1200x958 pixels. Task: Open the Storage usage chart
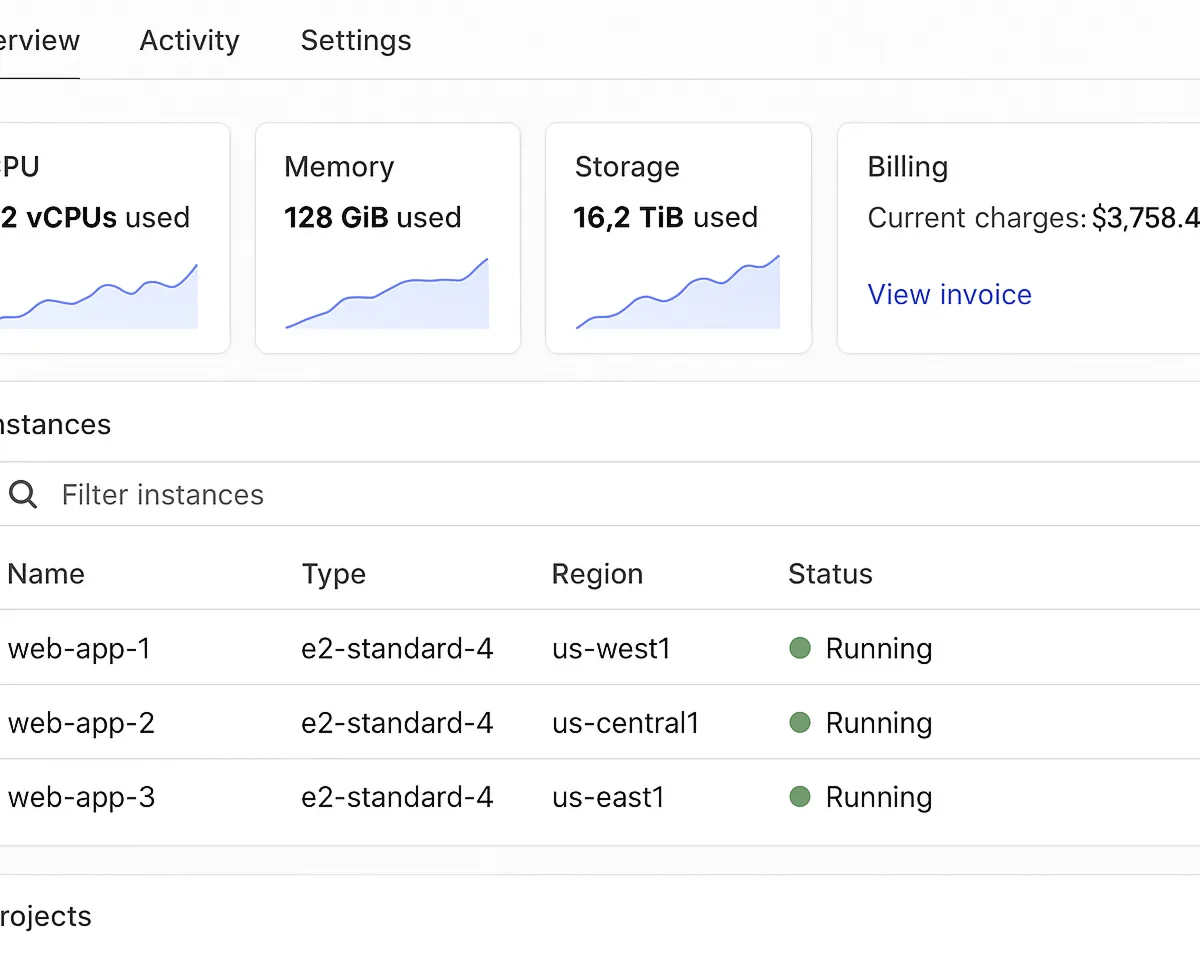pos(677,295)
